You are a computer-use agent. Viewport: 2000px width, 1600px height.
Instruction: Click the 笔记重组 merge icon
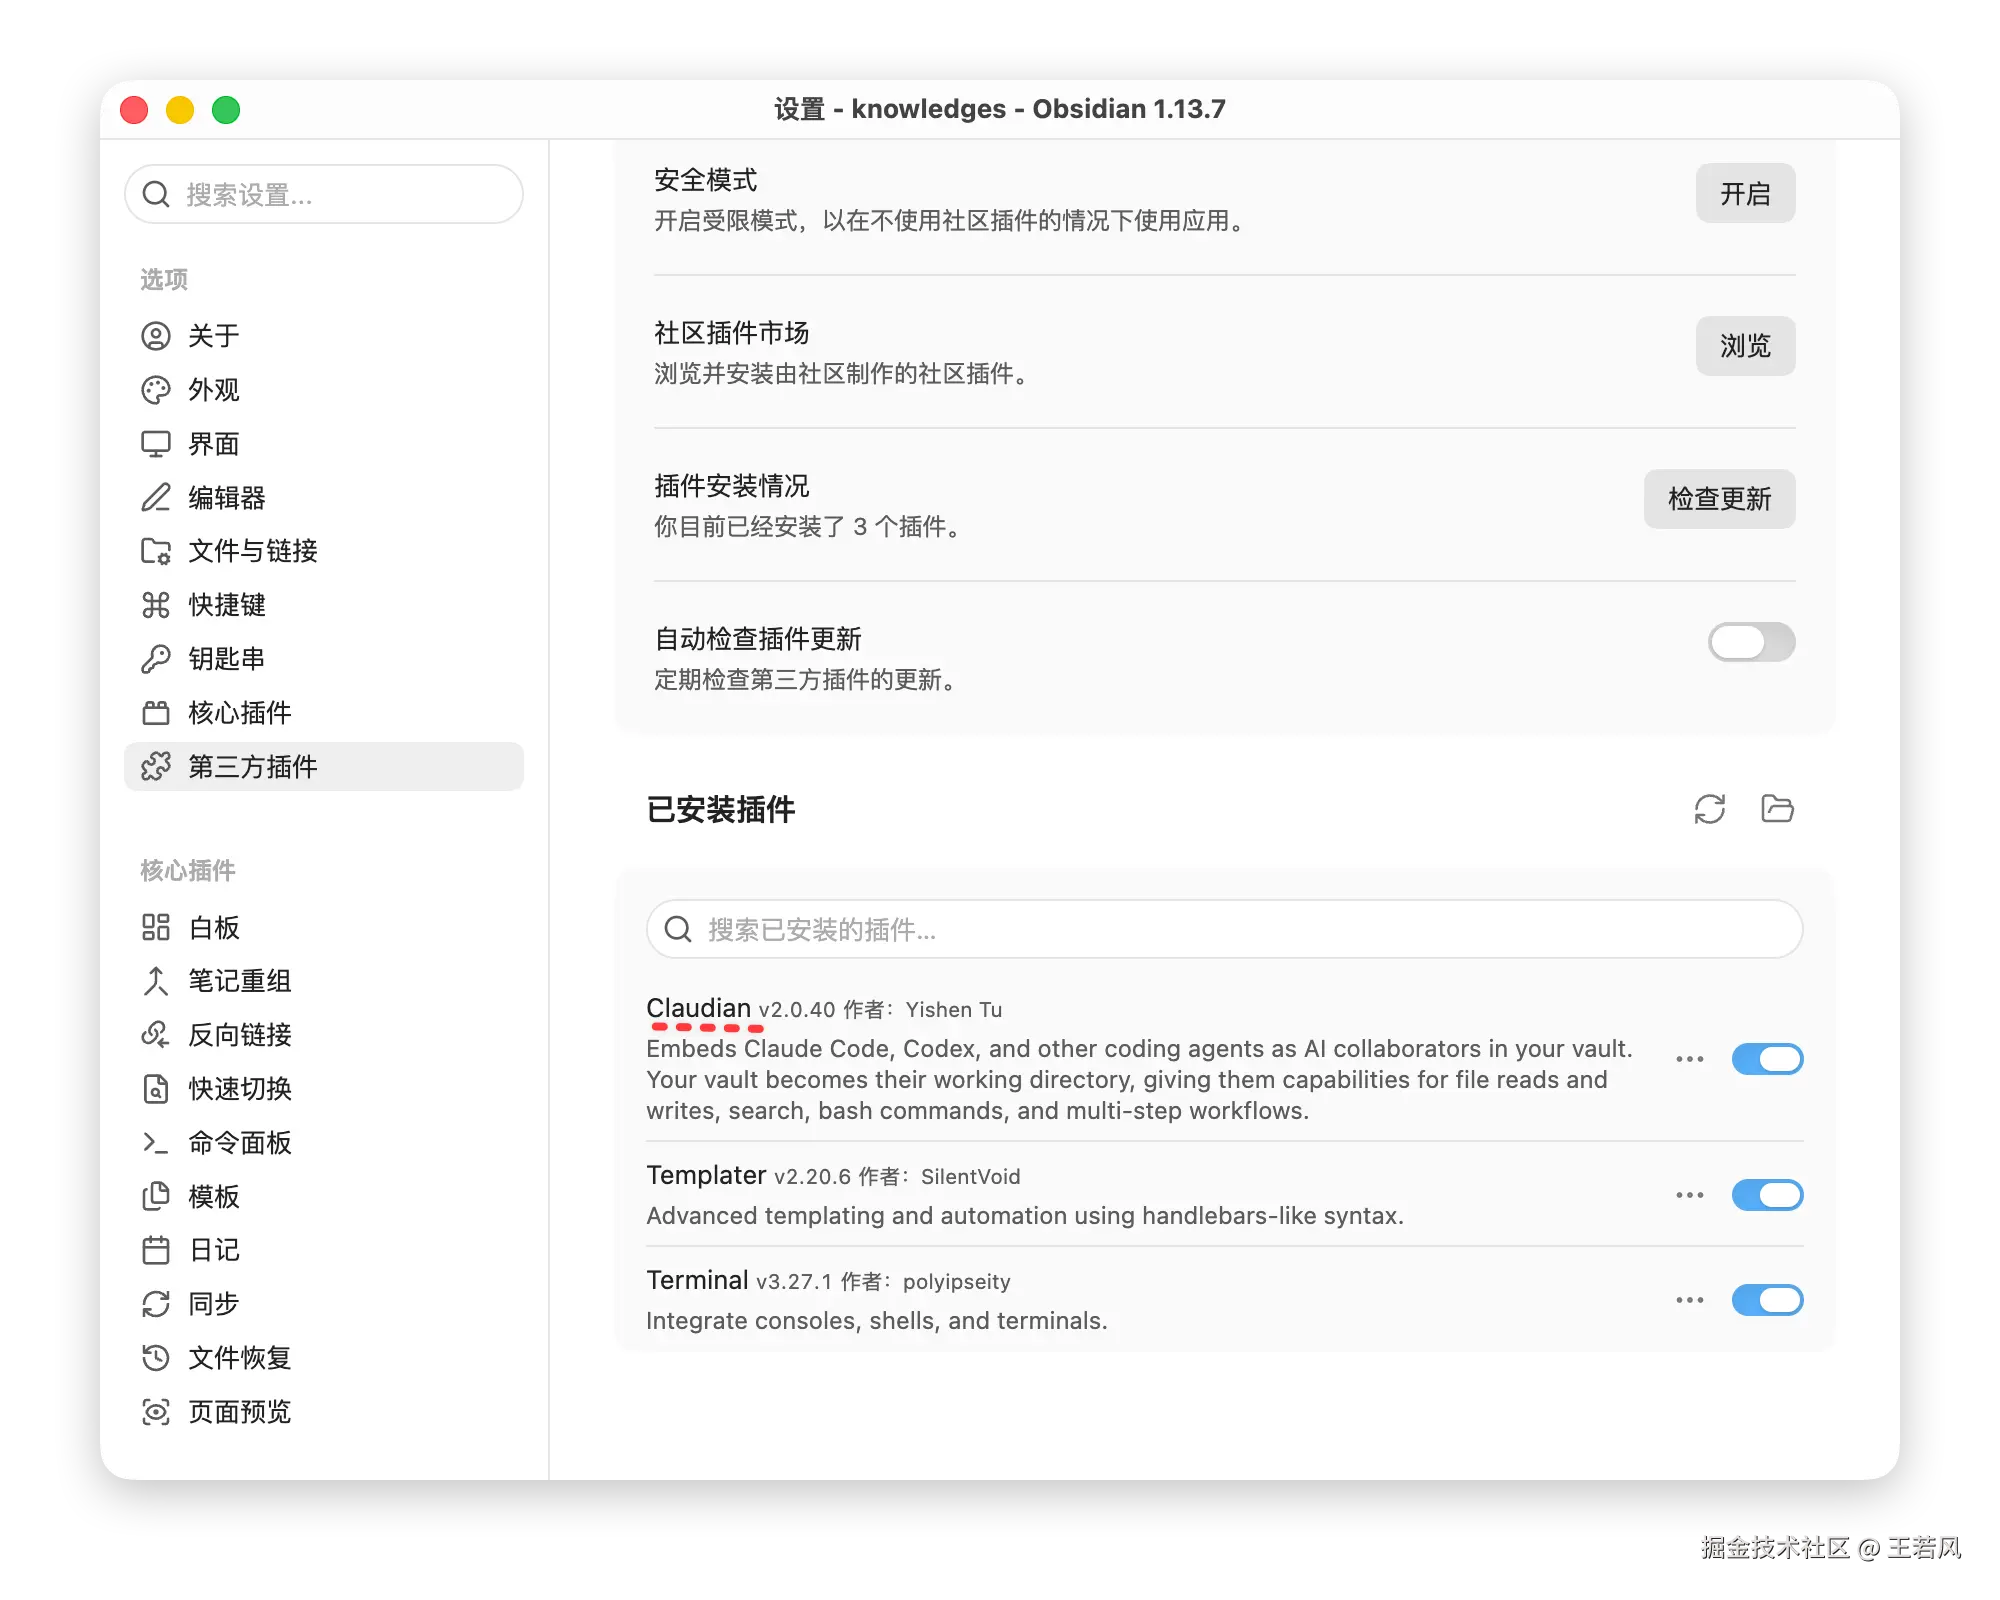coord(156,981)
